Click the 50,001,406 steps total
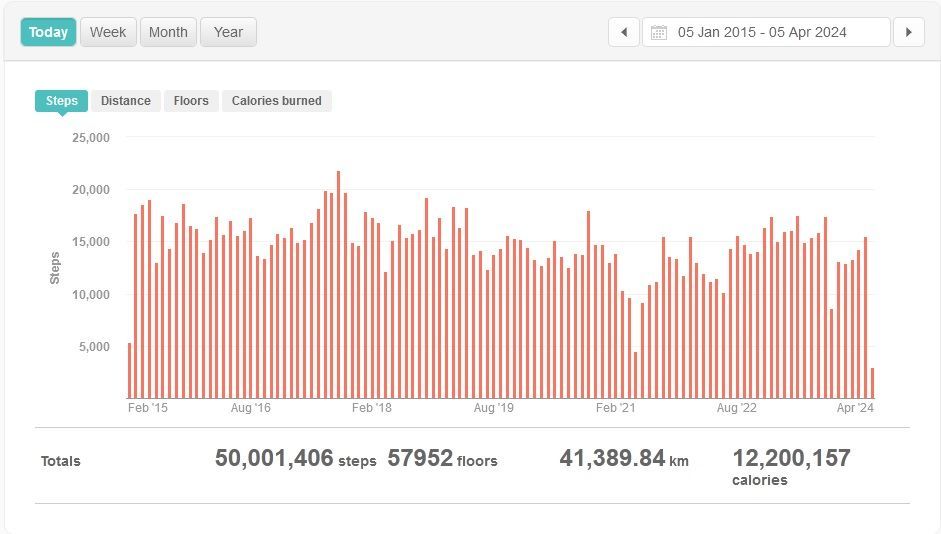Image resolution: width=941 pixels, height=534 pixels. coord(295,459)
